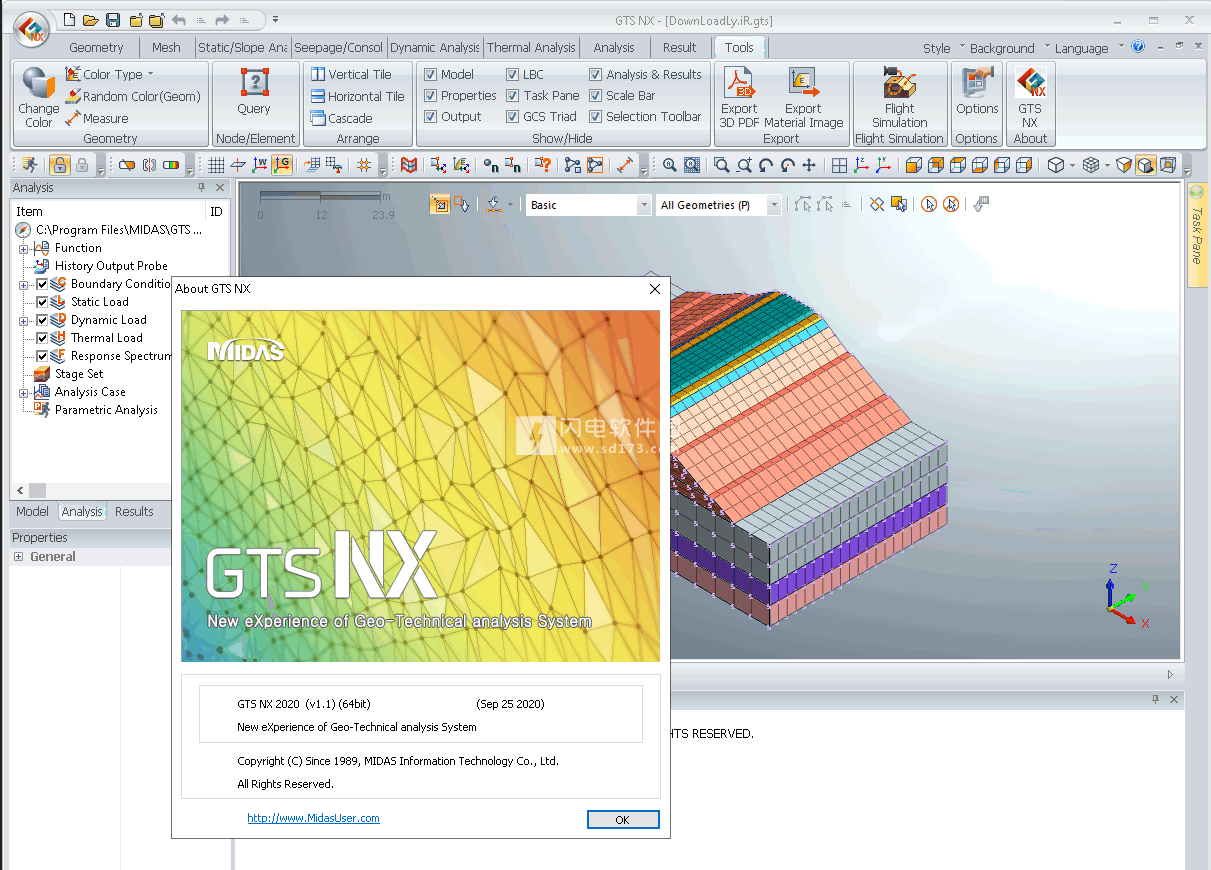The width and height of the screenshot is (1211, 870).
Task: Select the Measure tool
Action: pos(96,118)
